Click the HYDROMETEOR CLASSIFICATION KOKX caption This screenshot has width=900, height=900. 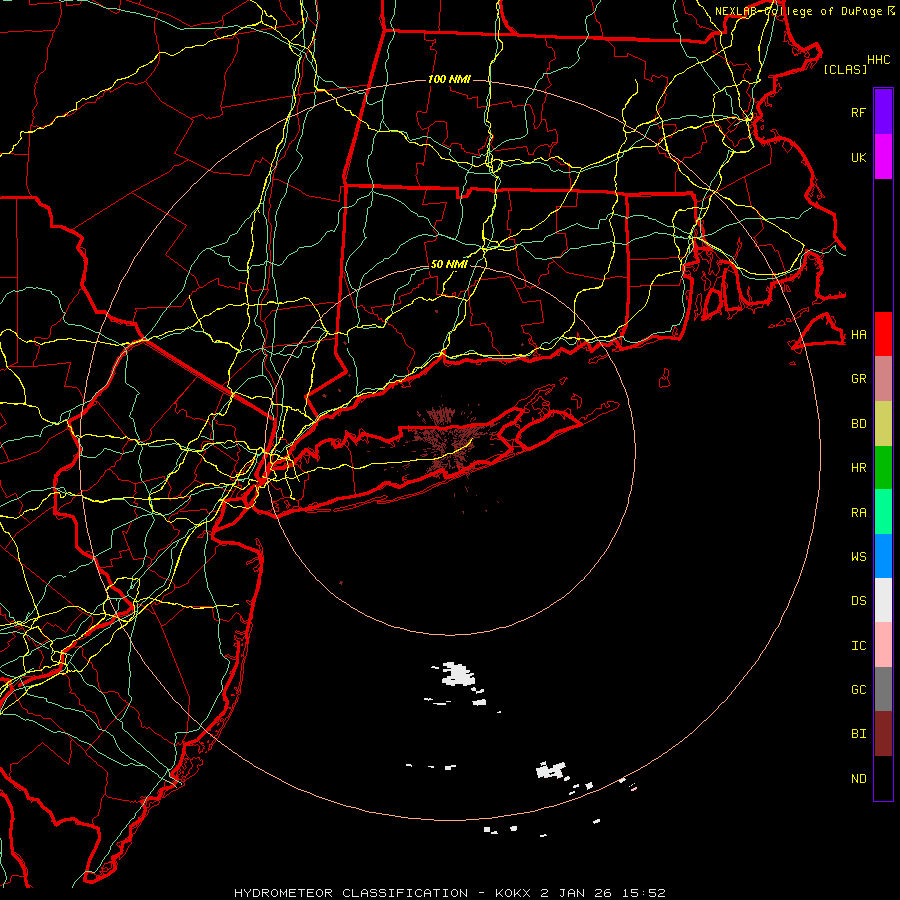449,893
